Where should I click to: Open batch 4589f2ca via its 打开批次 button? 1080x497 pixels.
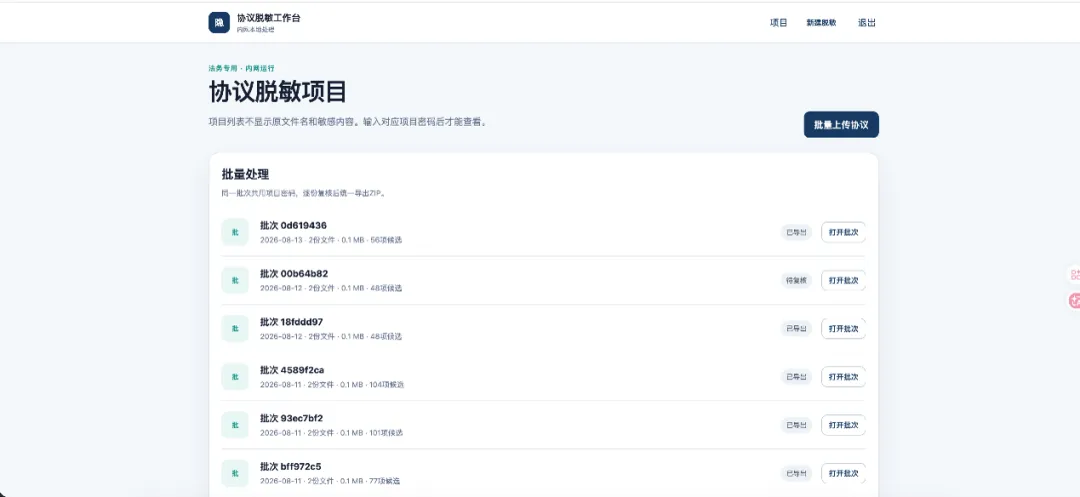click(x=843, y=377)
